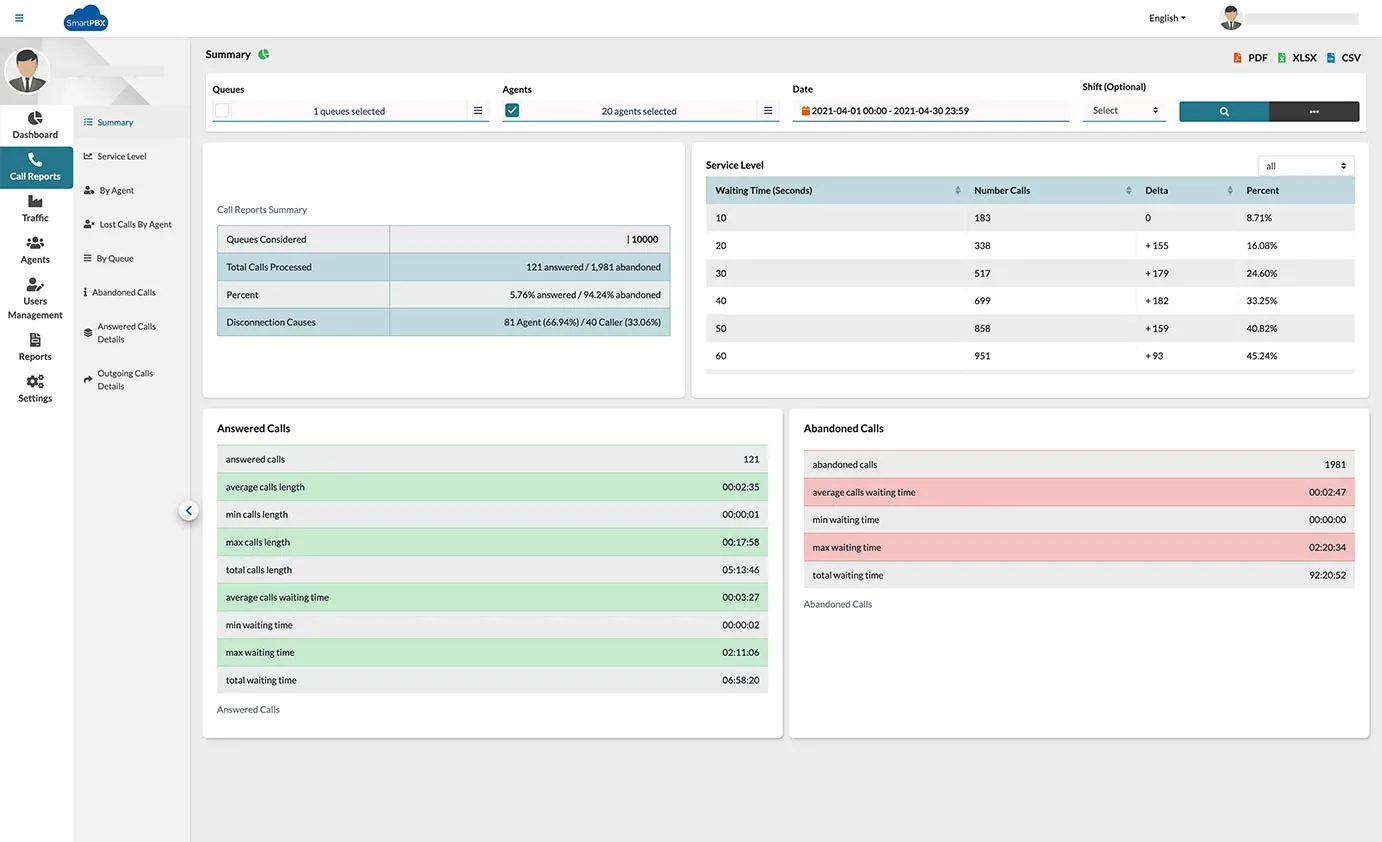This screenshot has width=1382, height=842.
Task: Open the Dashboard section in sidebar
Action: coord(35,125)
